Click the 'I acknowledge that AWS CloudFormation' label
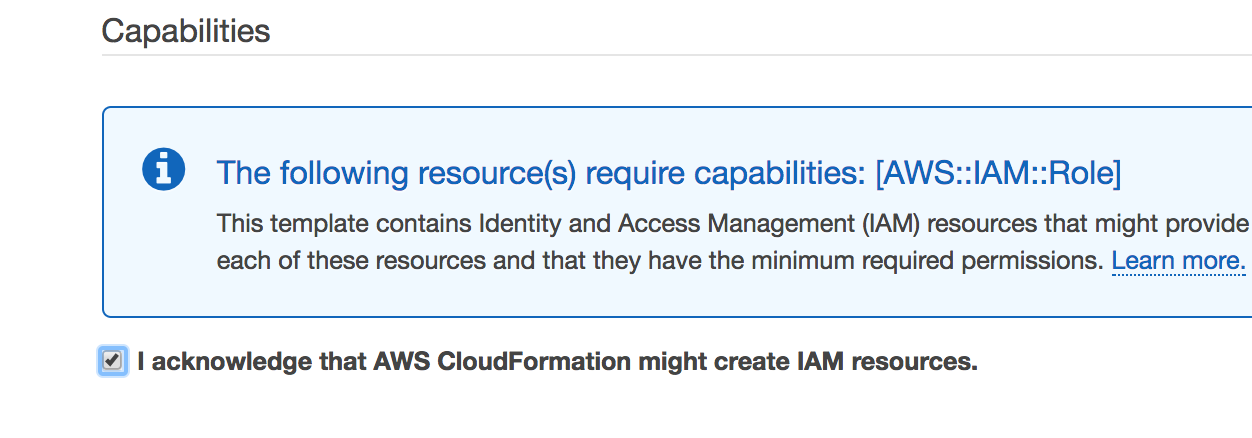 point(557,361)
